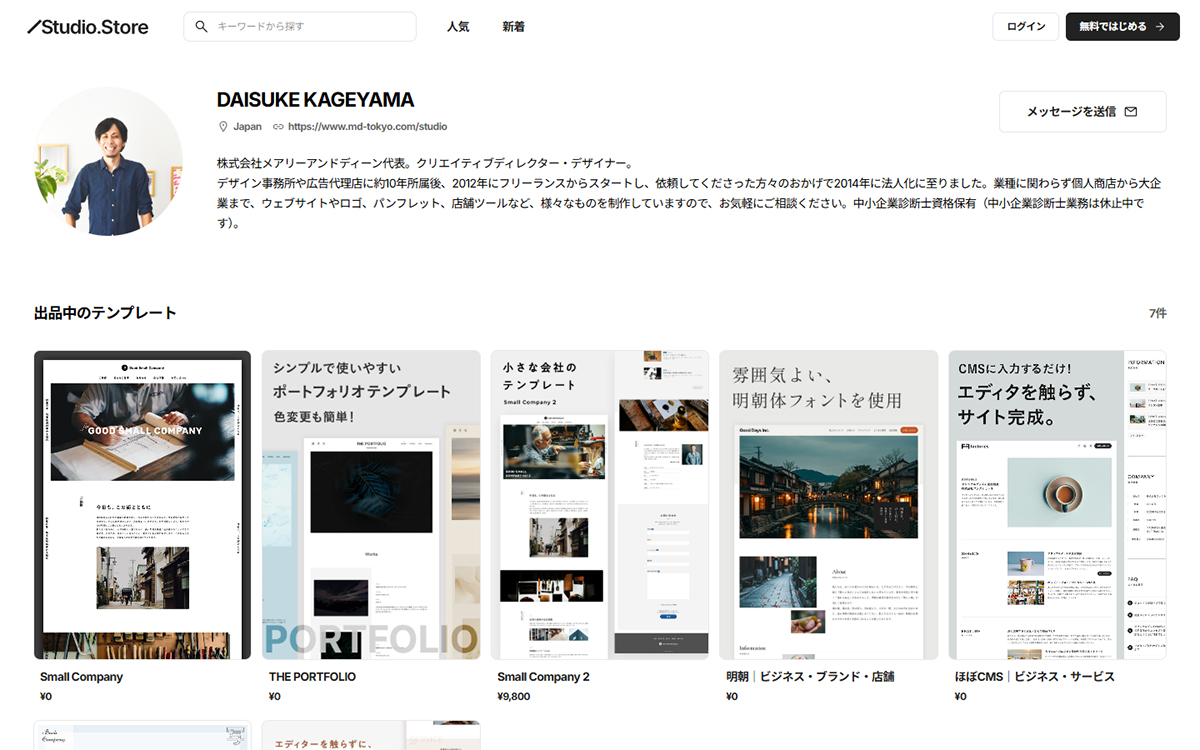Click Daisuke Kageyama's profile photo
Viewport: 1200px width, 750px height.
(108, 161)
